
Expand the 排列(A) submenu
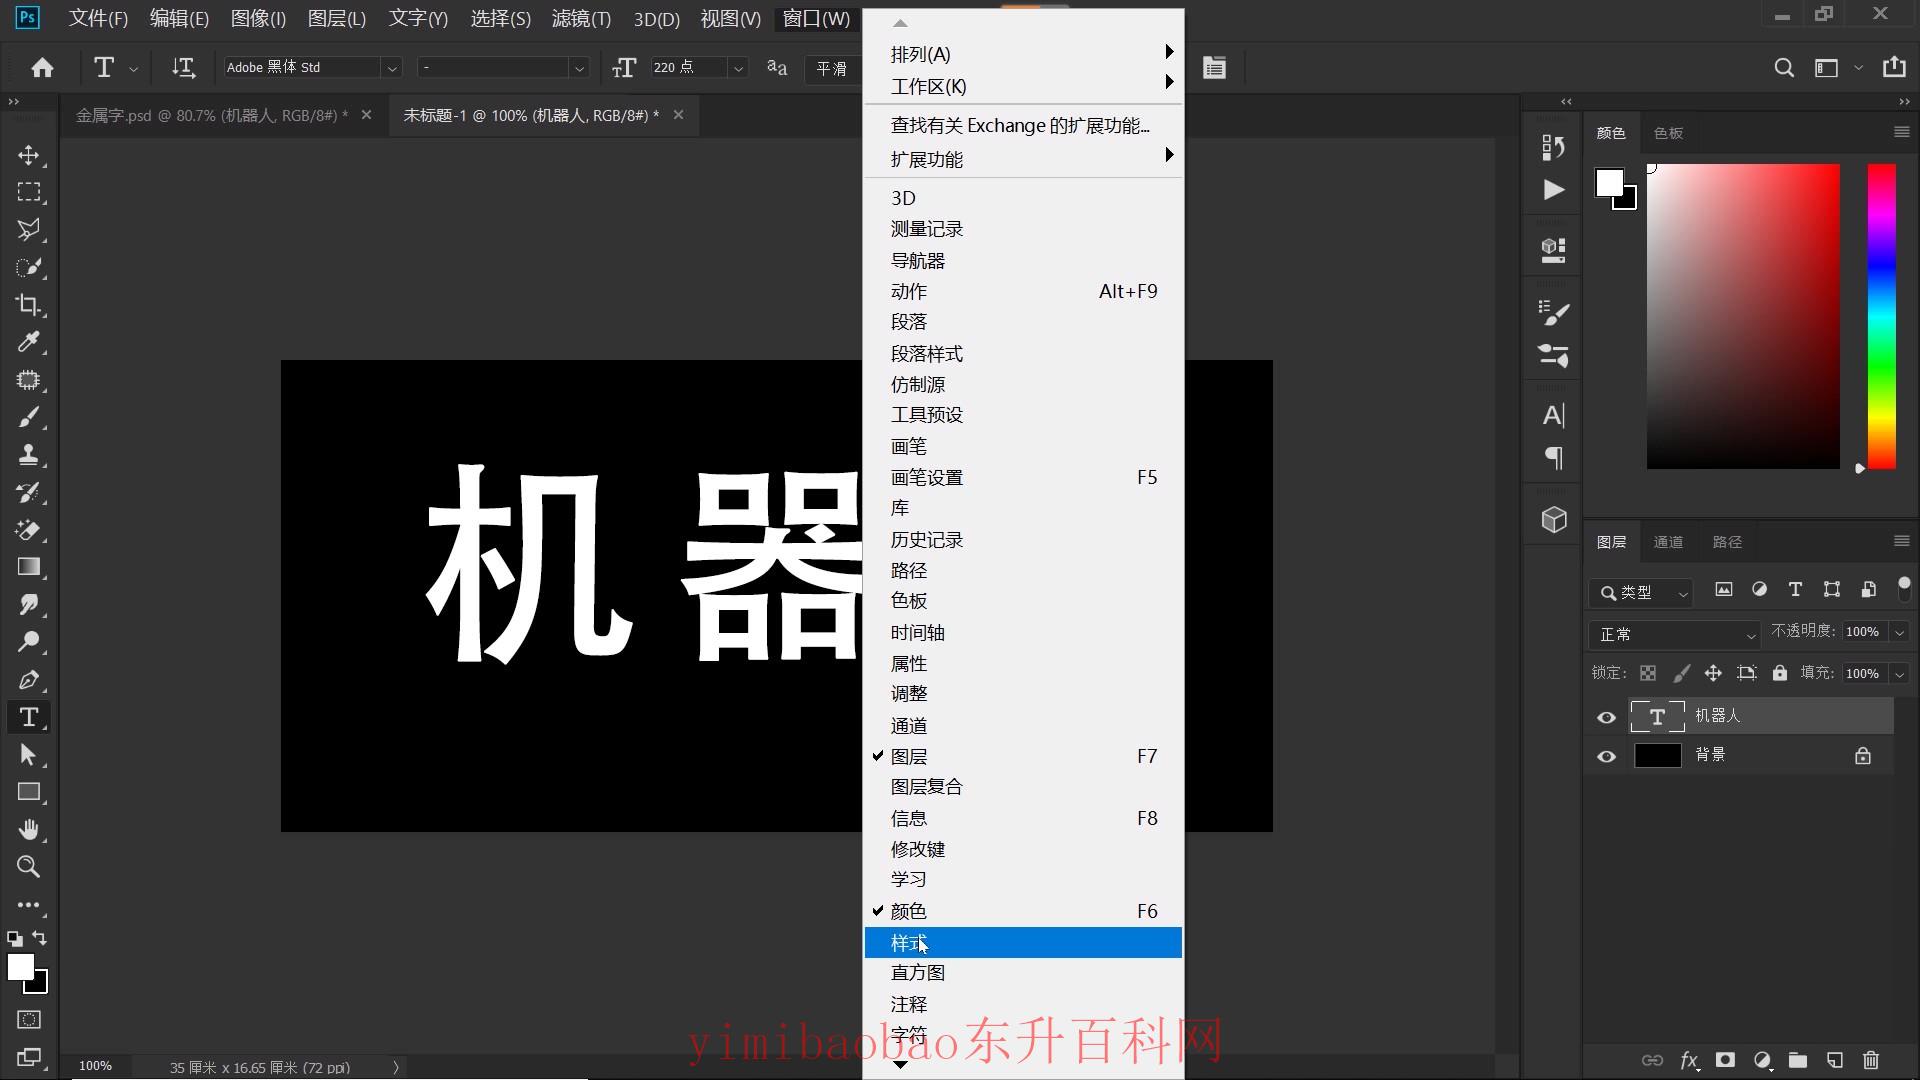tap(1023, 54)
